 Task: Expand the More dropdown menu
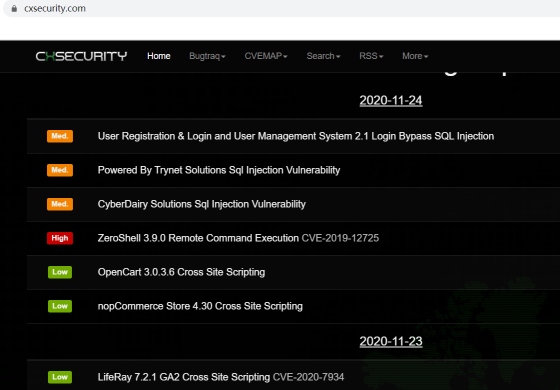pyautogui.click(x=415, y=56)
